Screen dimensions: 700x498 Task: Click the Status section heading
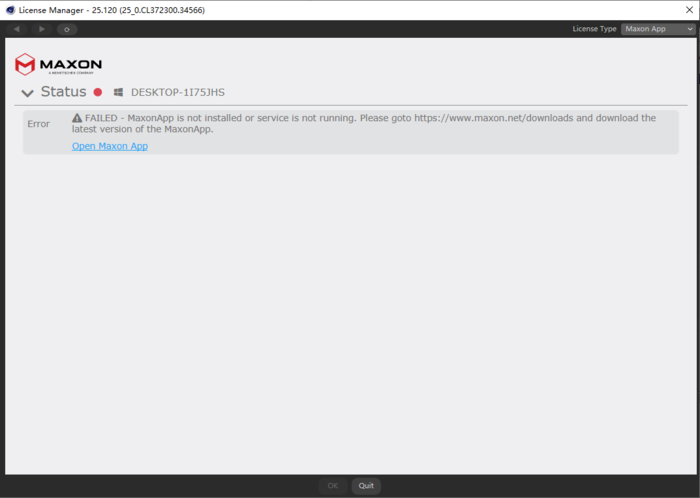[64, 92]
